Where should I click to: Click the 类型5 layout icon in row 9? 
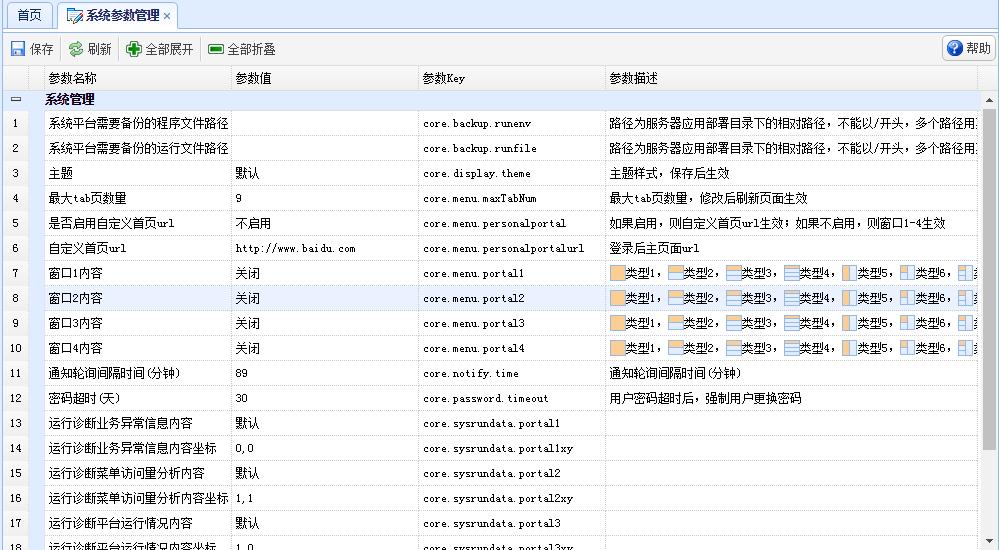point(849,323)
